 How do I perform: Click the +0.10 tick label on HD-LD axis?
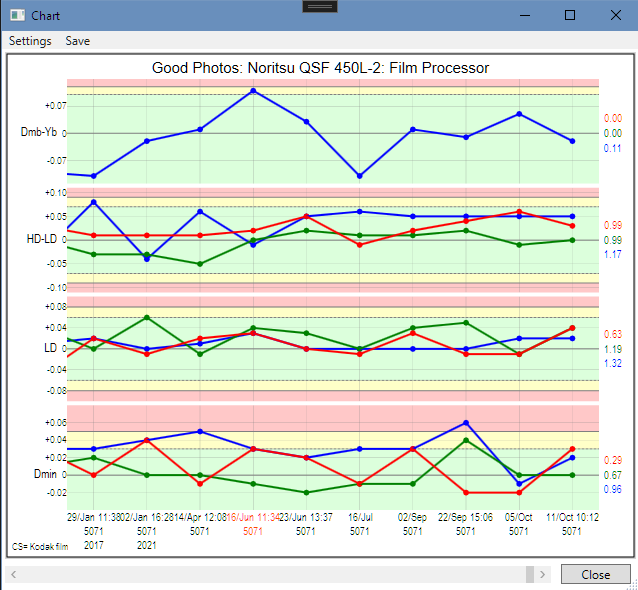coord(56,192)
